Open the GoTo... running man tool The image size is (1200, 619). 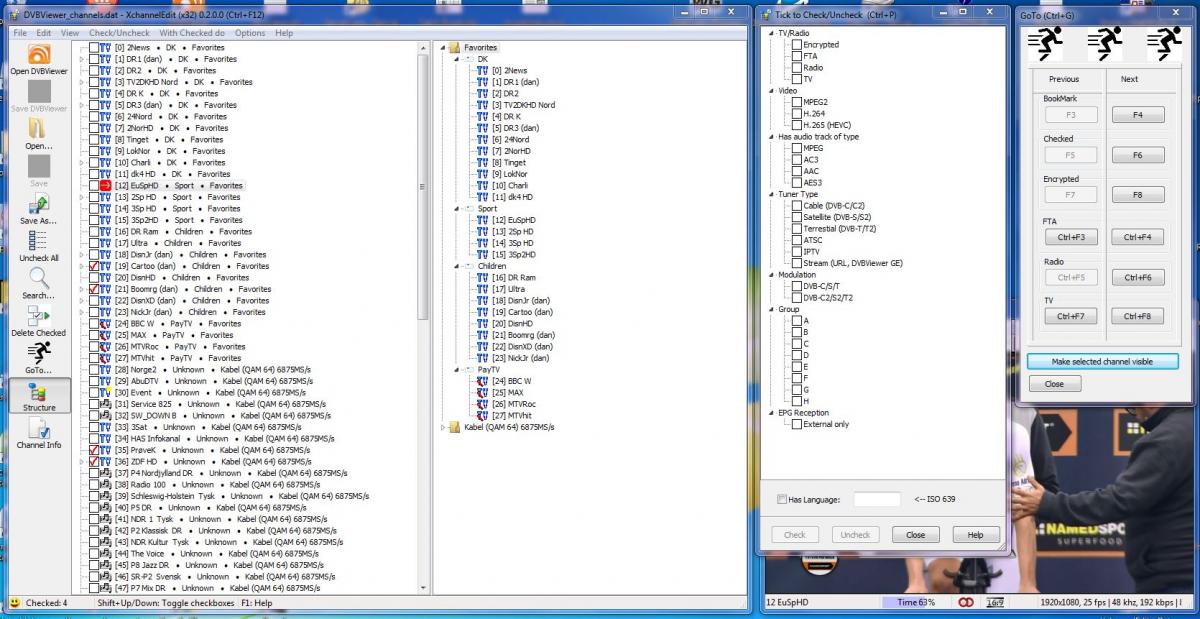point(39,353)
